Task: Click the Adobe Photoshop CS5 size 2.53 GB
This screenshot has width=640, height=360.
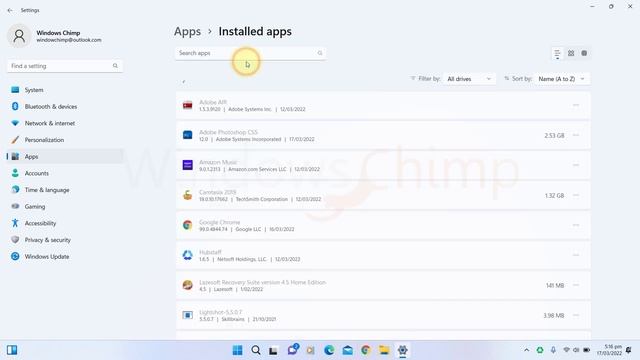Action: 554,136
